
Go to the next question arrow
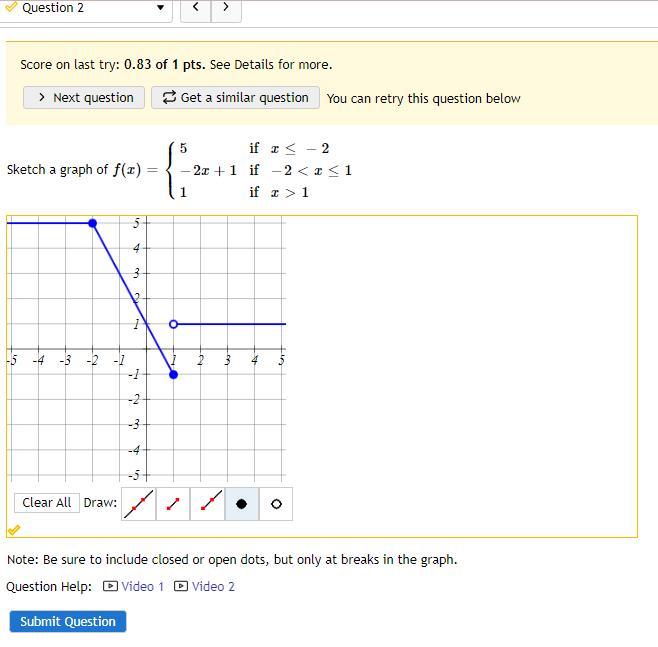(226, 7)
